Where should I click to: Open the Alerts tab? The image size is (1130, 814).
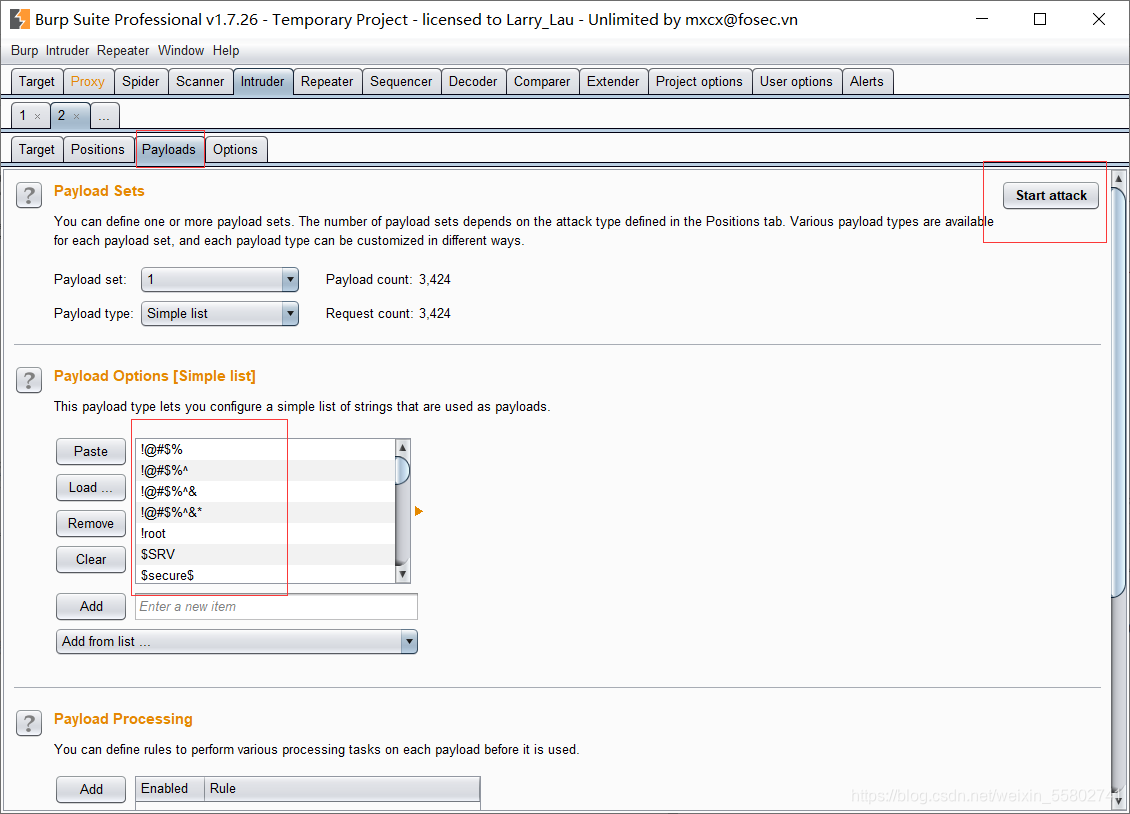tap(867, 81)
